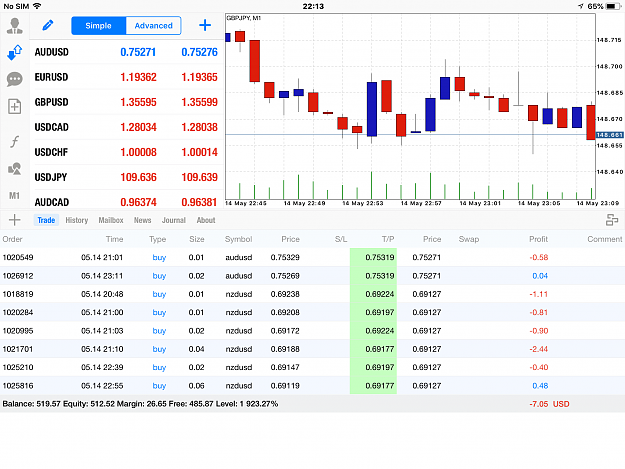Tap the -2.44 profit value
Image resolution: width=625 pixels, height=469 pixels.
pyautogui.click(x=539, y=349)
